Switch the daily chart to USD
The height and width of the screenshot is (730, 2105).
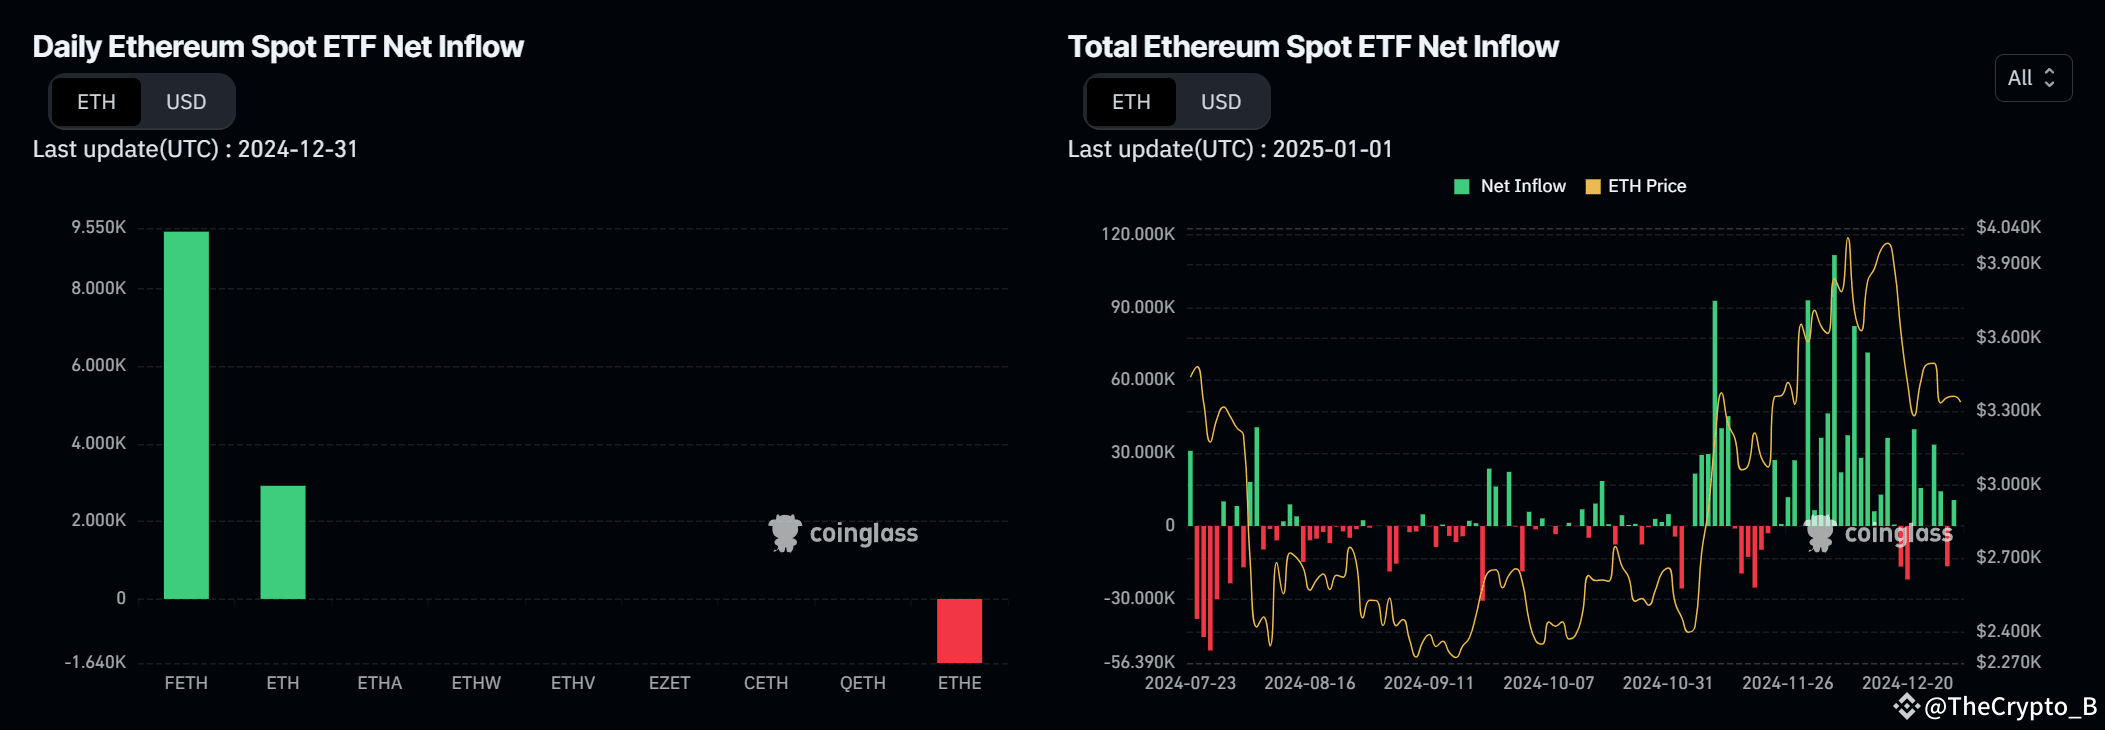(186, 101)
